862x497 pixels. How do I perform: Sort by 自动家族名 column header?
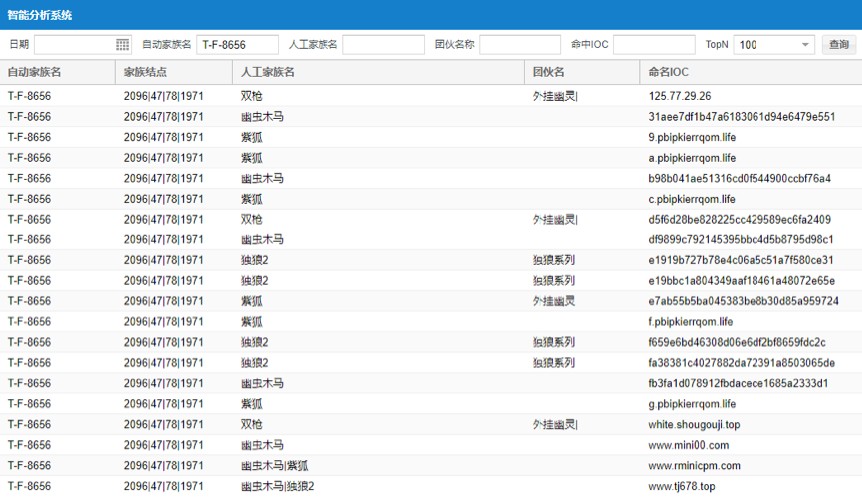point(35,72)
